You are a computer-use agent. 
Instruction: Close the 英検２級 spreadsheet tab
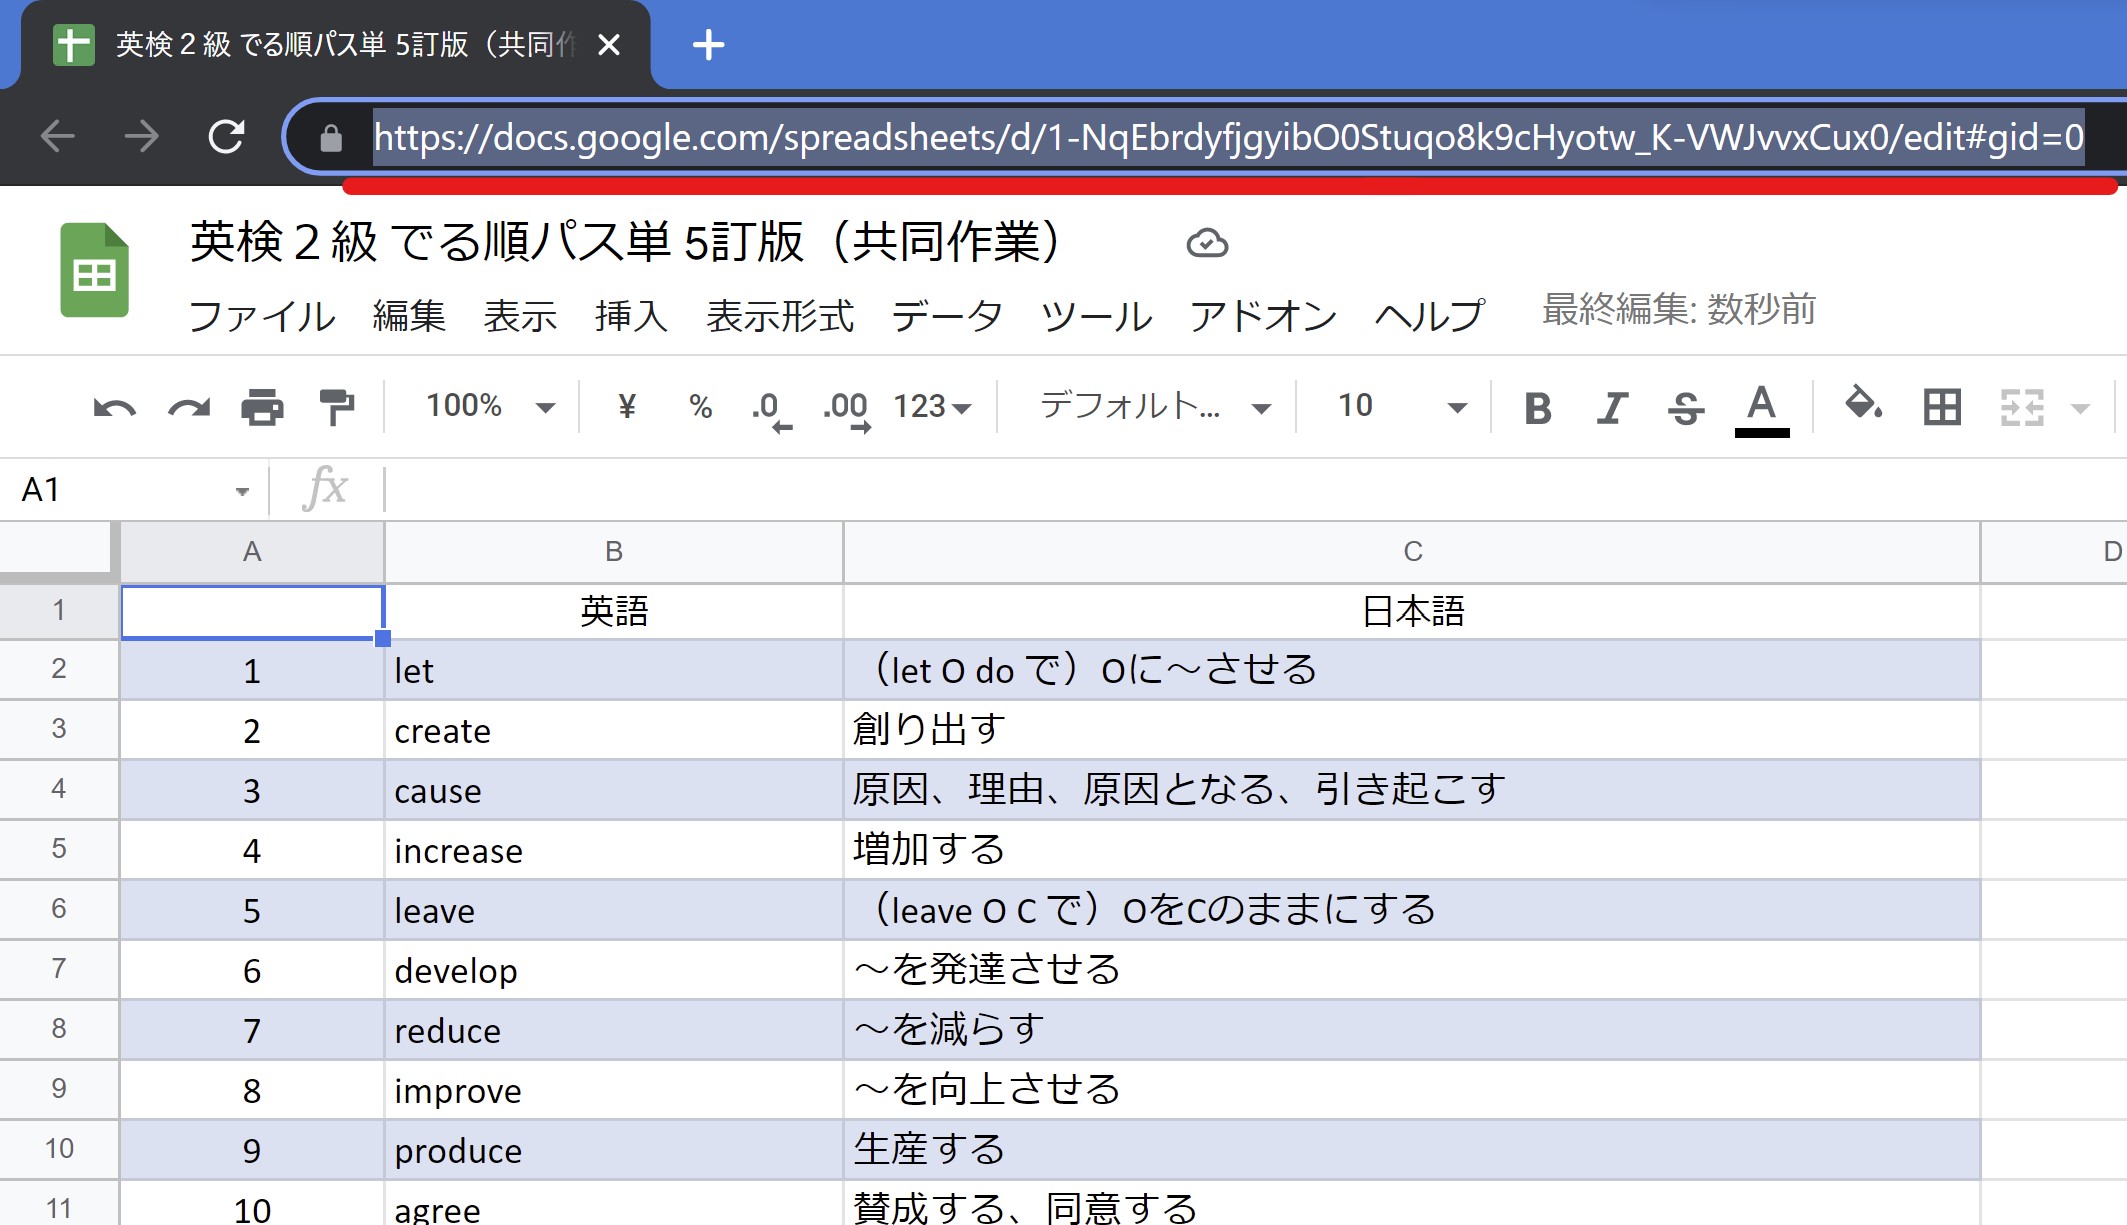(x=609, y=45)
